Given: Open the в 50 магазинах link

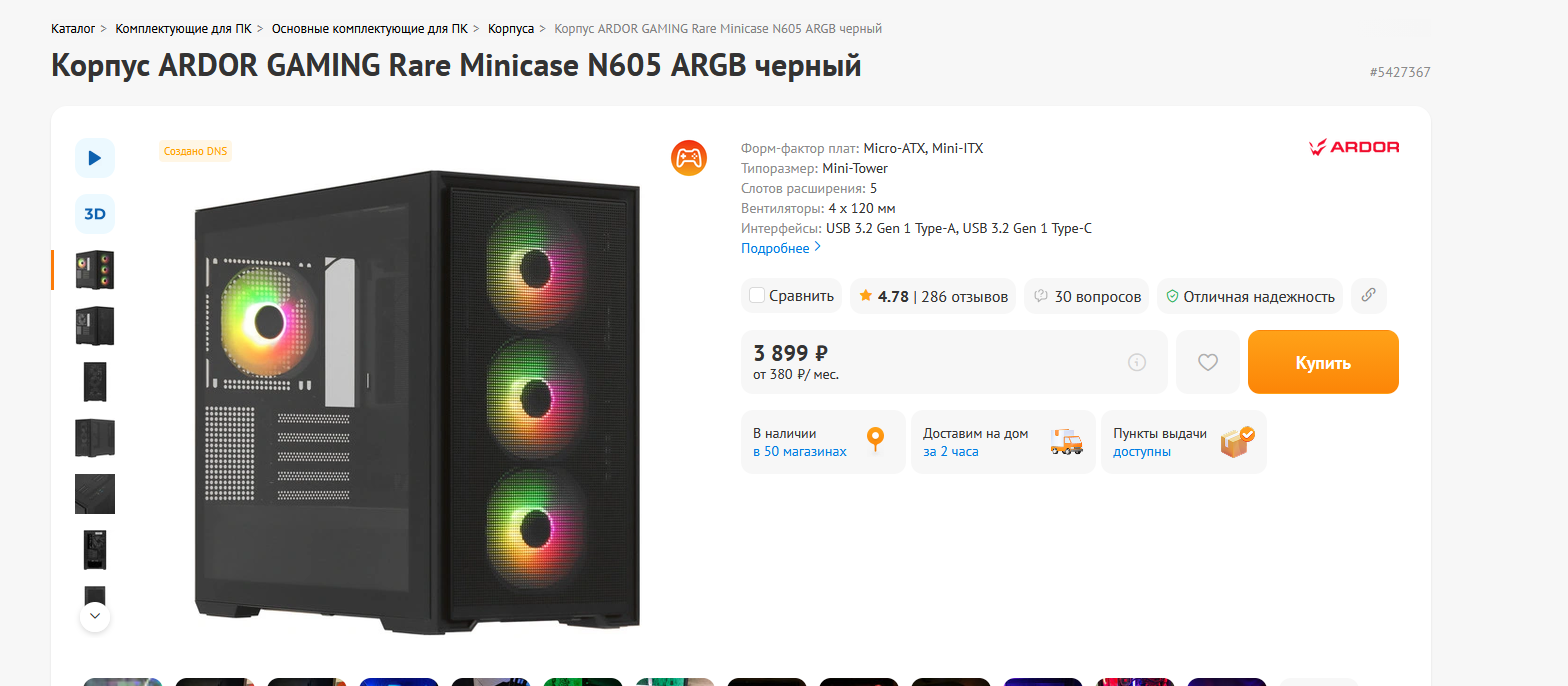Looking at the screenshot, I should [x=800, y=451].
